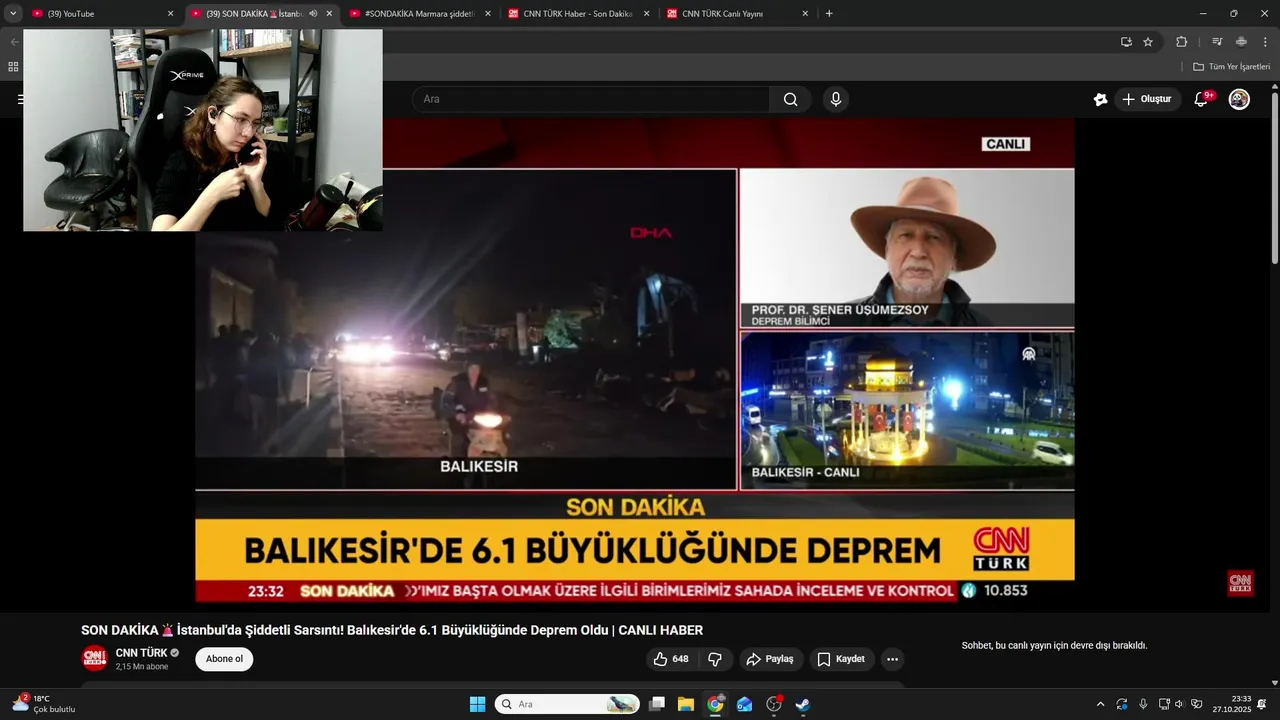
Task: Close the CNN TÜRK Canlı Yayını tab
Action: (805, 14)
